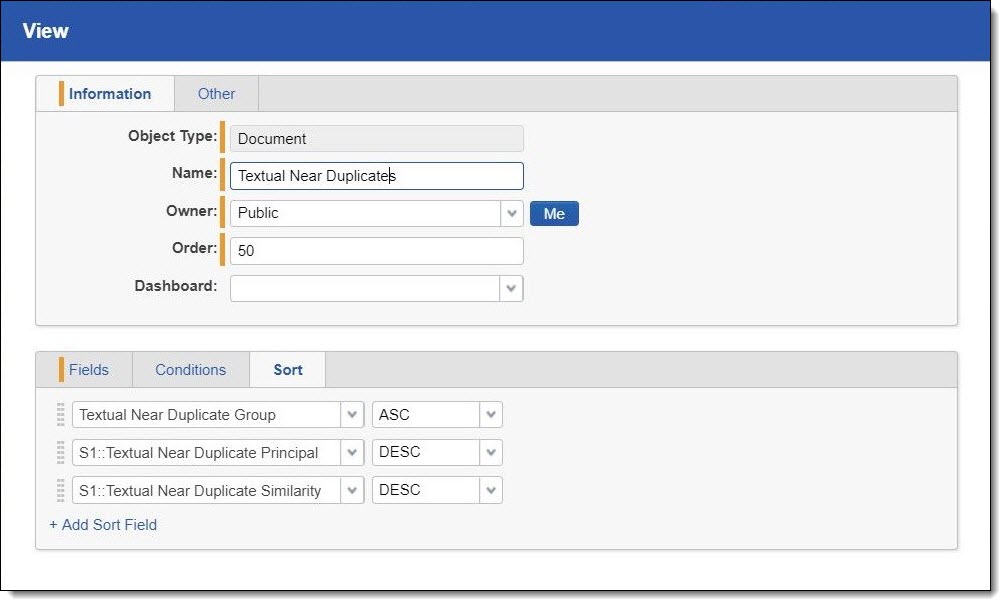
Task: Click the Add Sort Field link
Action: pyautogui.click(x=103, y=525)
